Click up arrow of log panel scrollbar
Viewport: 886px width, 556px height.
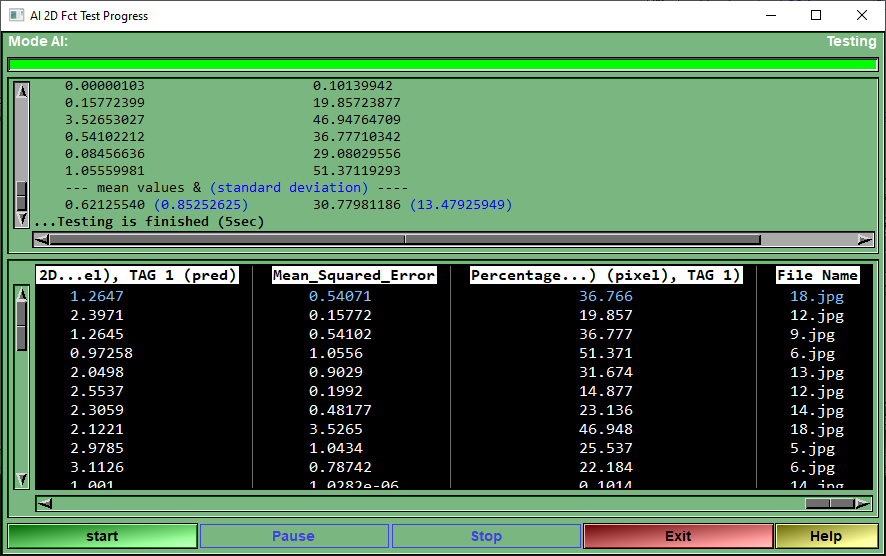21,90
